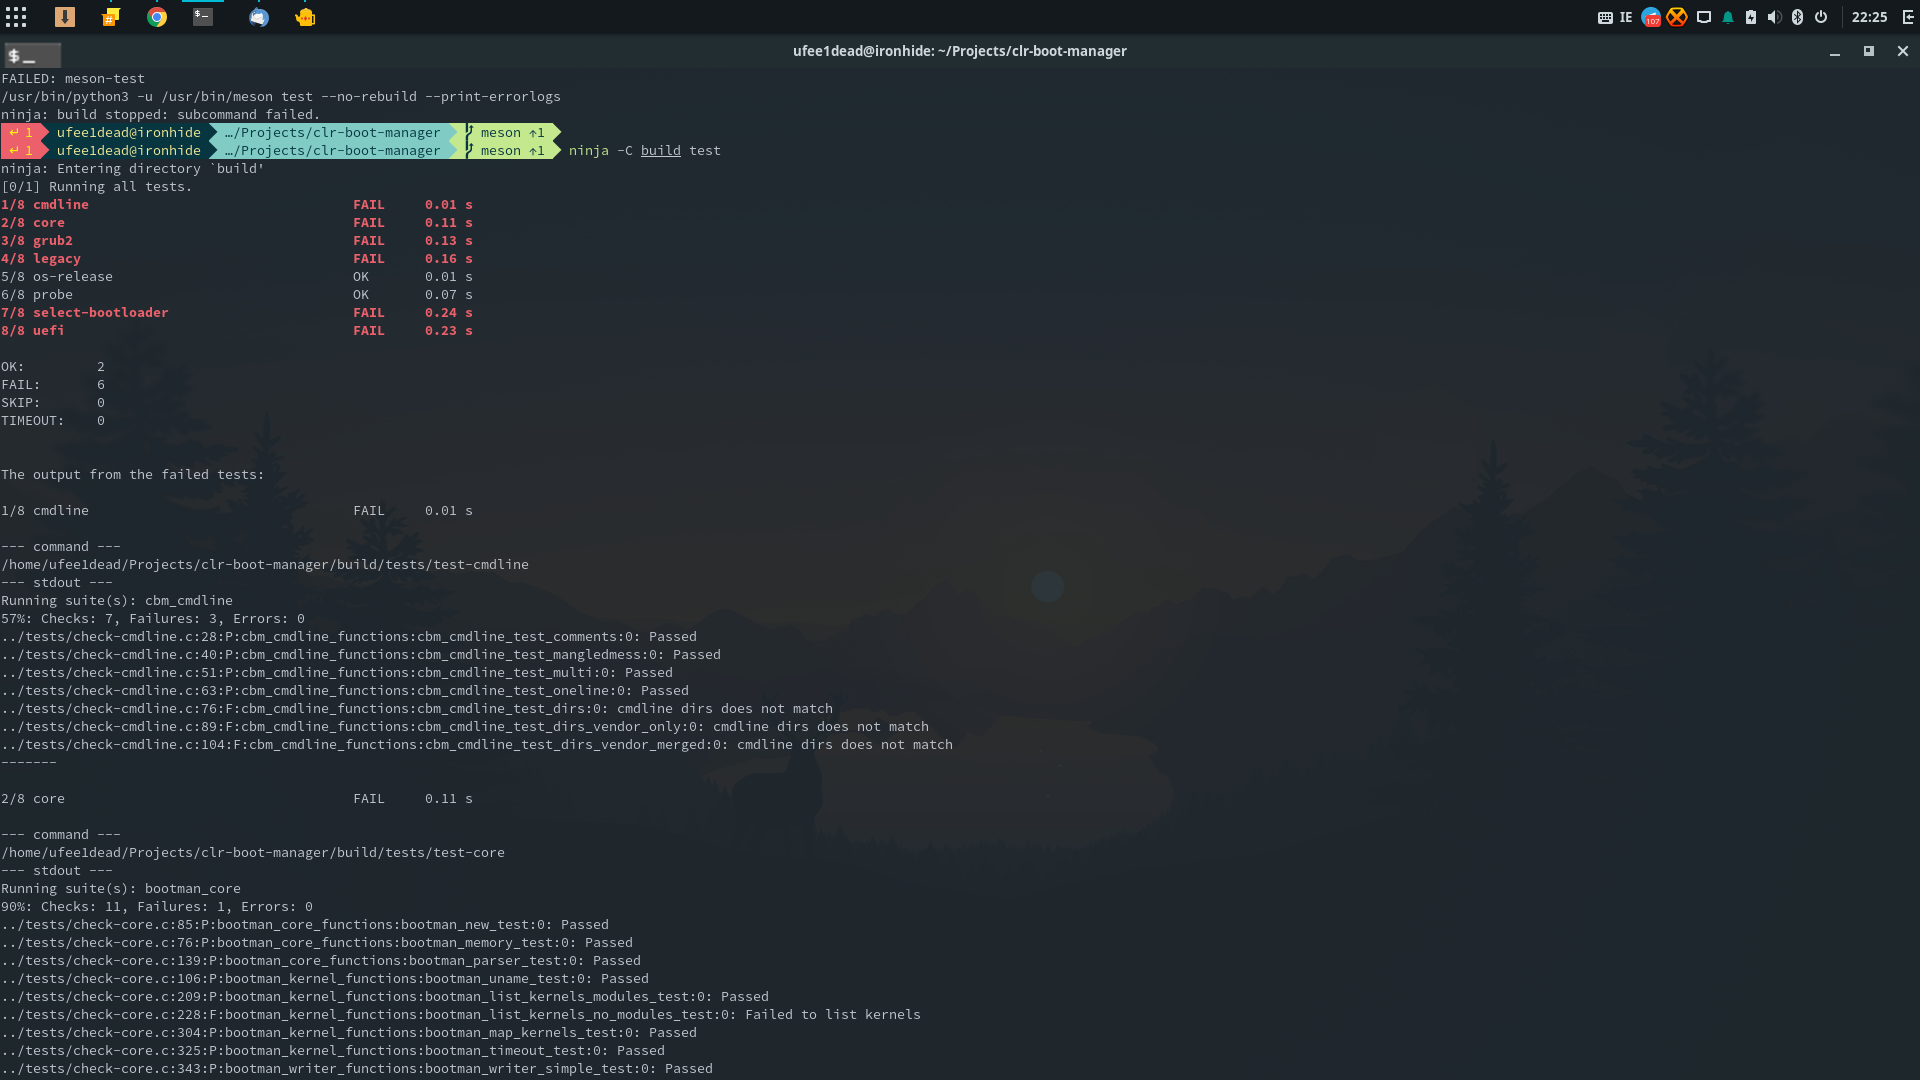Open the 22:25 clock calendar
The width and height of the screenshot is (1920, 1080).
1869,17
